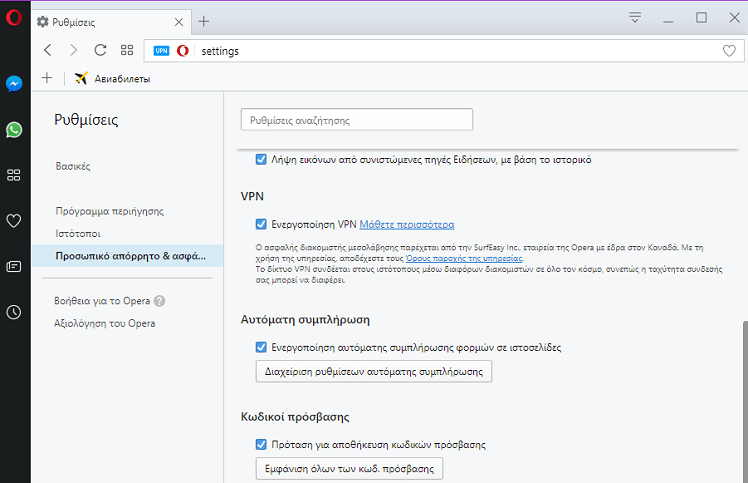Viewport: 748px width, 483px height.
Task: Open the tab list menu in title bar
Action: (634, 17)
